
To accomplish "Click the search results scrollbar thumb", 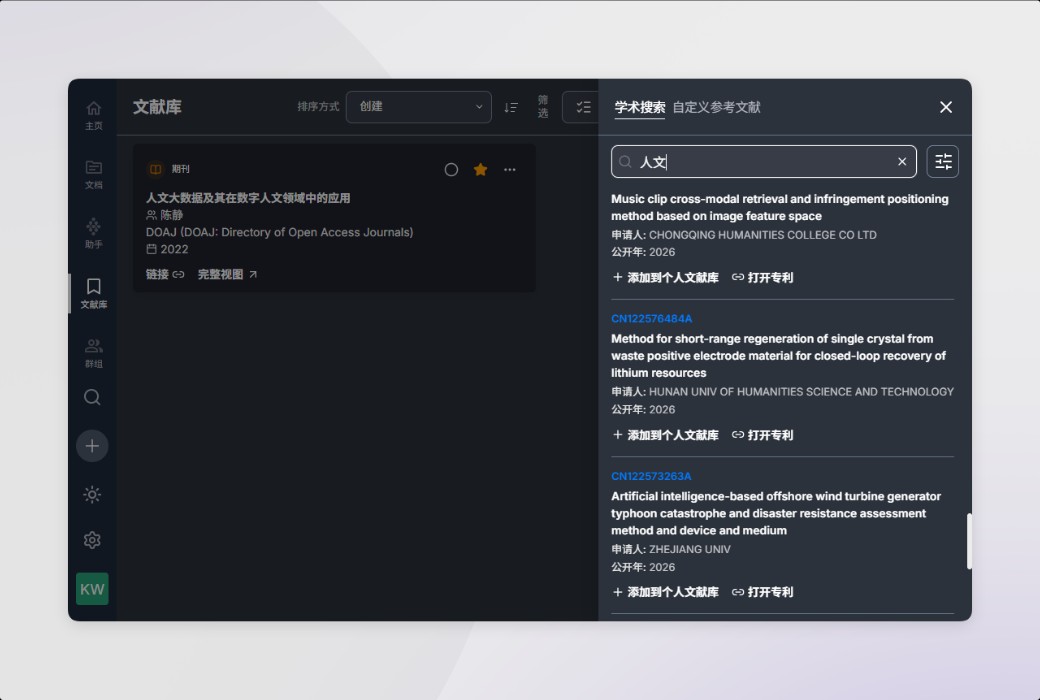I will point(968,541).
